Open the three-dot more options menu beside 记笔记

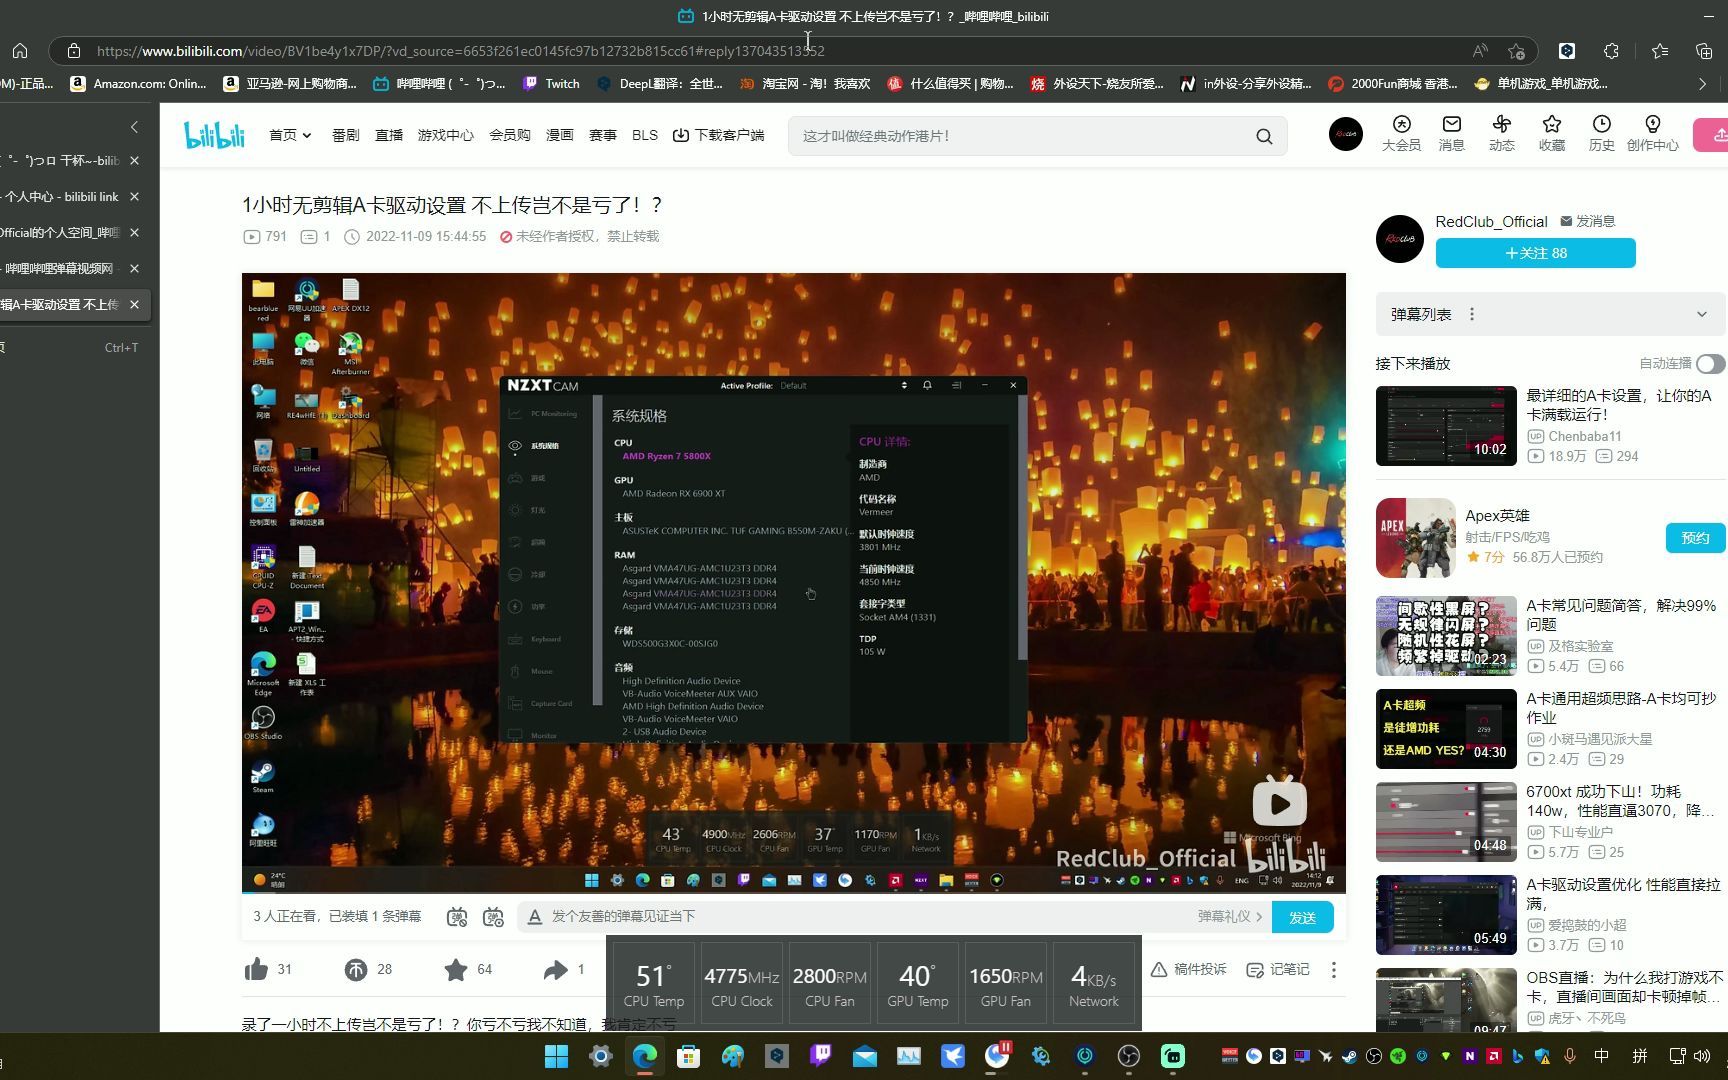[x=1334, y=969]
